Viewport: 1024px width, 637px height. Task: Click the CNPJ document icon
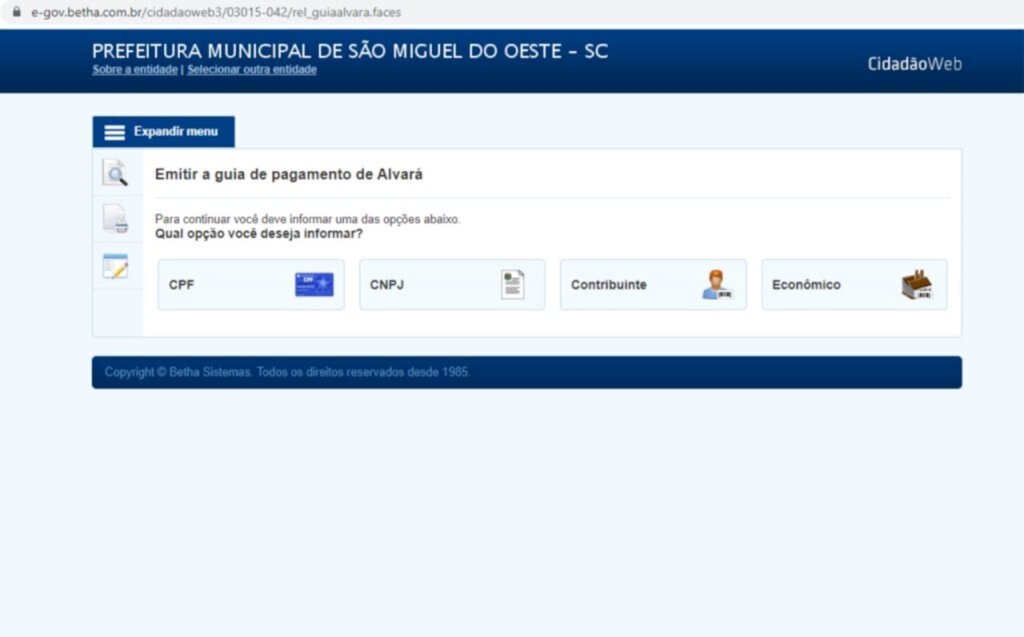coord(513,284)
